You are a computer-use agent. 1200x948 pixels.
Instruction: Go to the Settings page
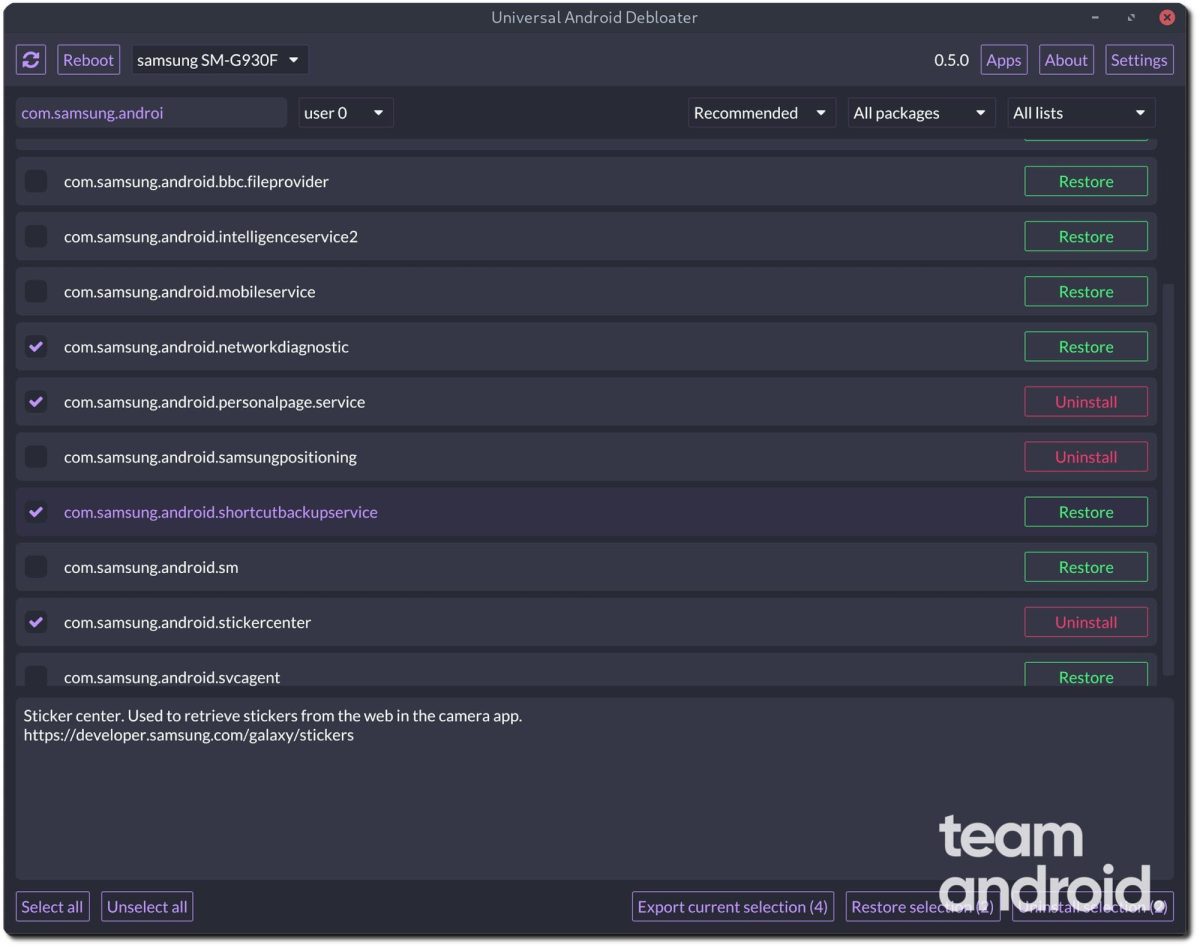pos(1139,60)
